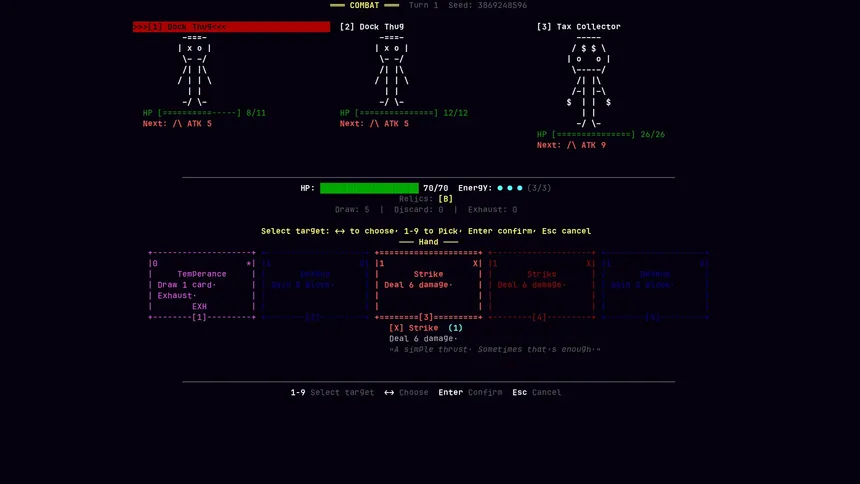Pick the dimmed Strike card in slot 4
The height and width of the screenshot is (484, 860).
[x=541, y=285]
